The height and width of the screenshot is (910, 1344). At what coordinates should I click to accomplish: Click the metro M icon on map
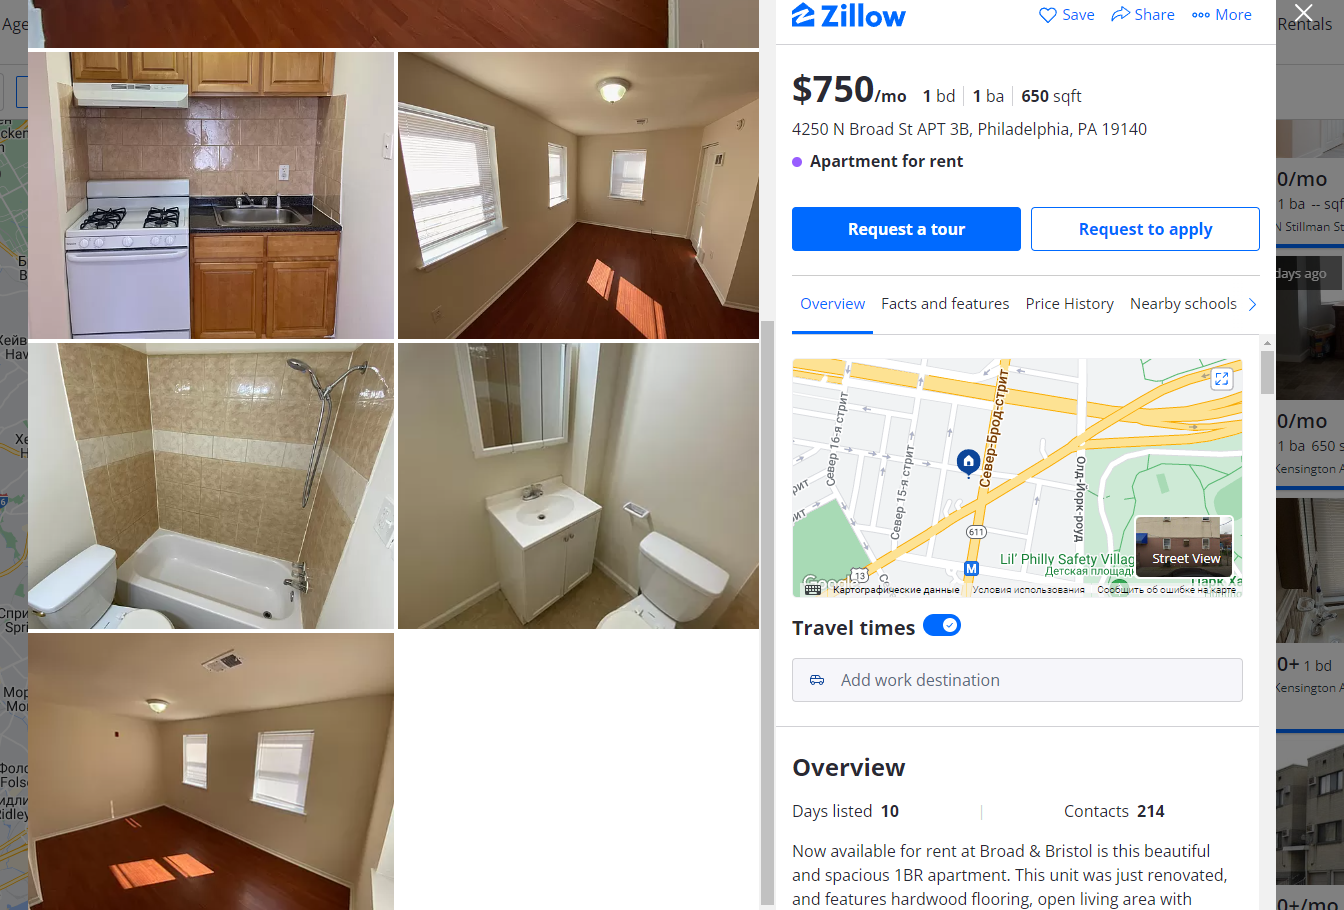970,568
